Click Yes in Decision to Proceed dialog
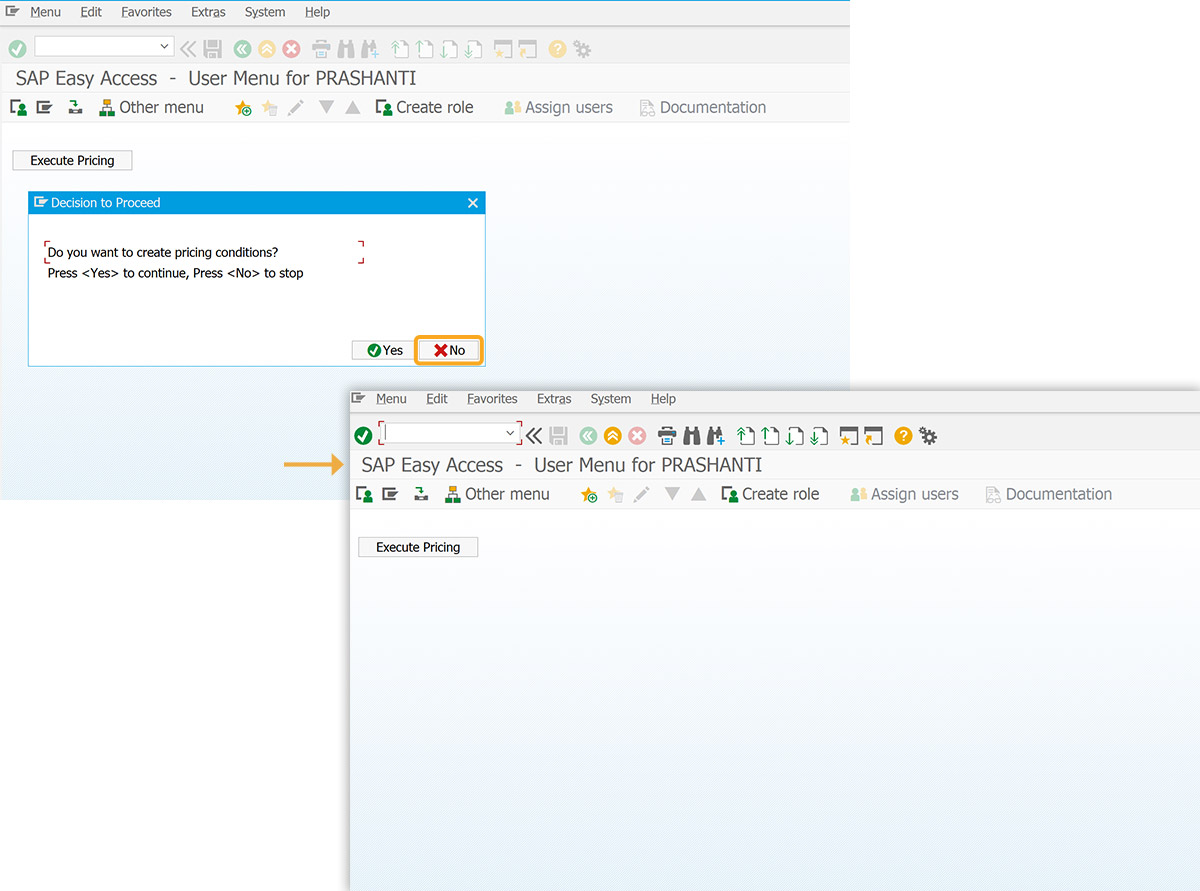 [384, 350]
